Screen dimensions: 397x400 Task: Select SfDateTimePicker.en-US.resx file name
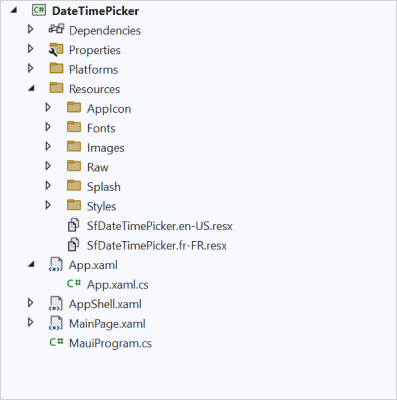pos(160,226)
